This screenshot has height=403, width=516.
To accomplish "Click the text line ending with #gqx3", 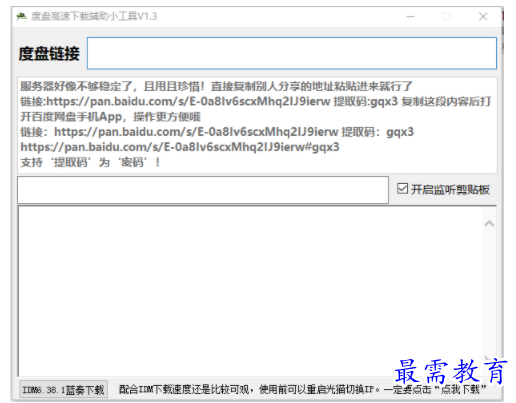I will click(180, 147).
